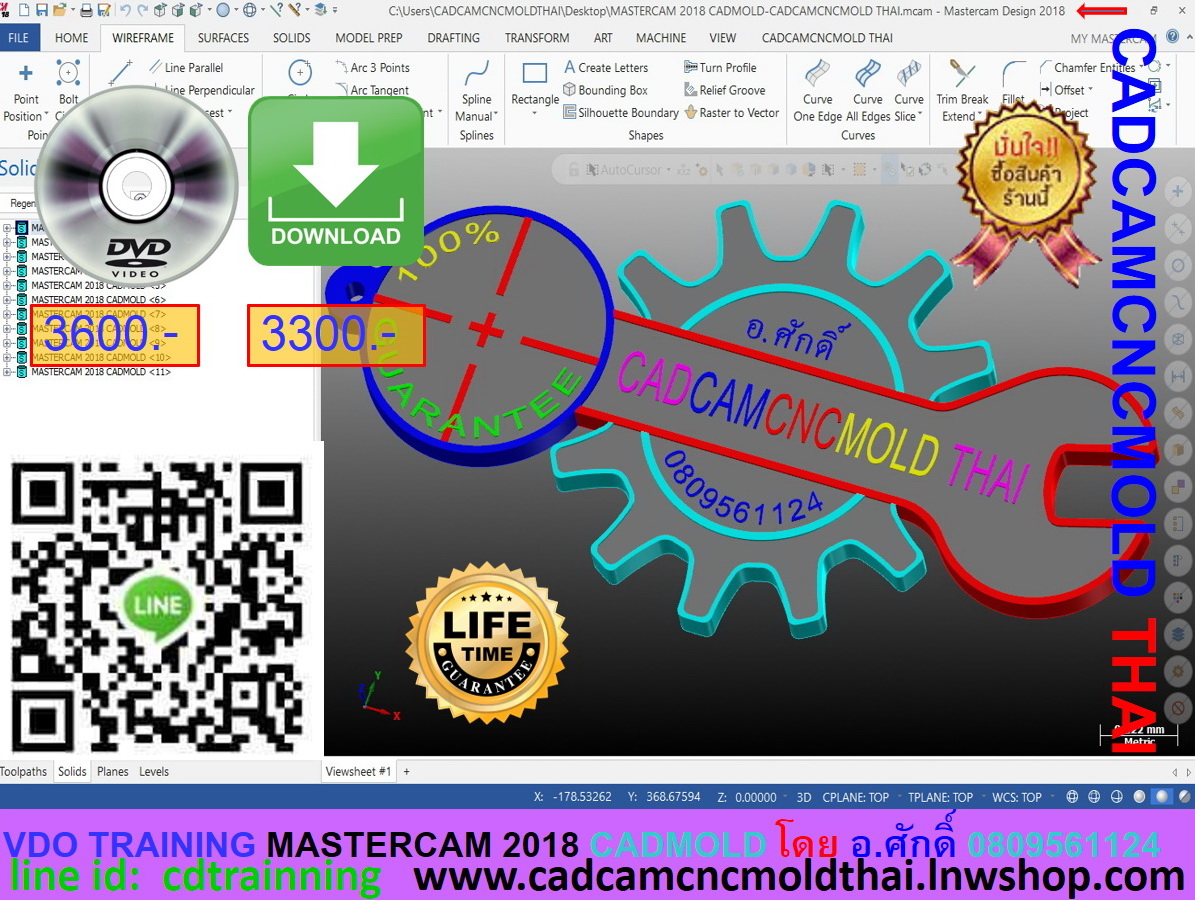The height and width of the screenshot is (900, 1195).
Task: Click the WCS: TOP status button
Action: coord(1017,797)
